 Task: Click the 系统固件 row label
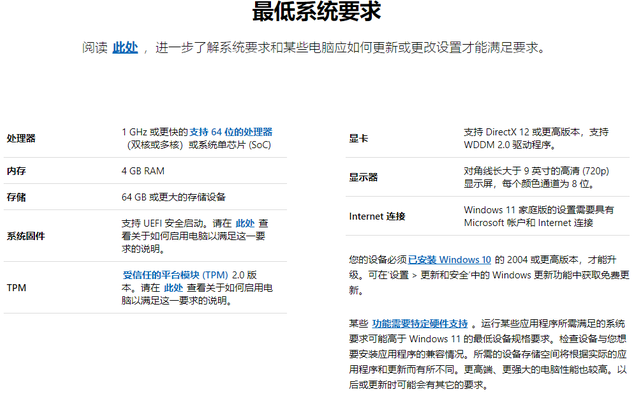click(x=26, y=236)
